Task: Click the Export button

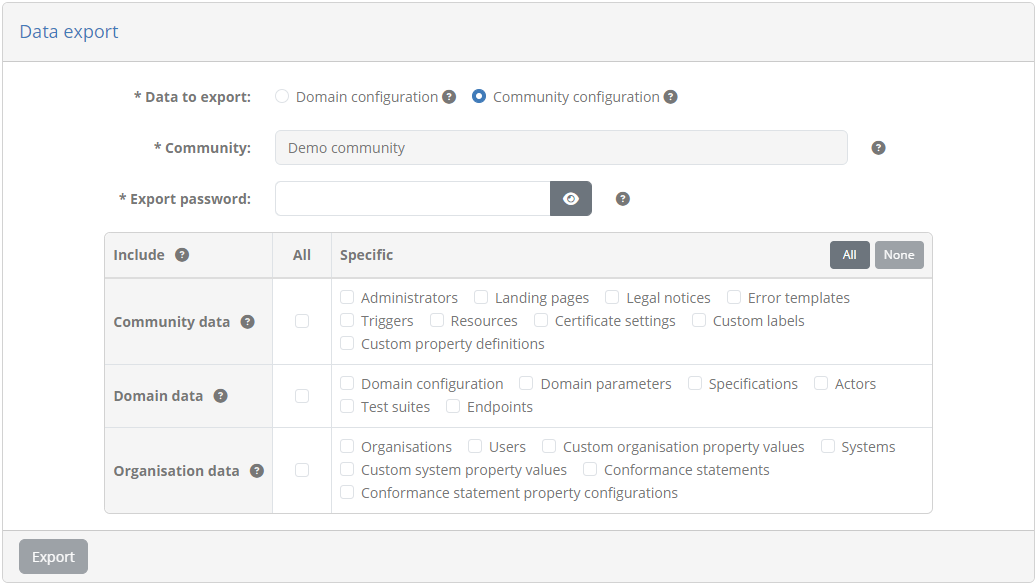Action: click(x=54, y=557)
